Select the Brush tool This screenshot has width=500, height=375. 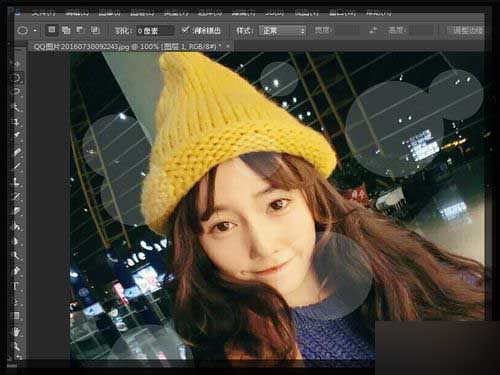tap(16, 166)
